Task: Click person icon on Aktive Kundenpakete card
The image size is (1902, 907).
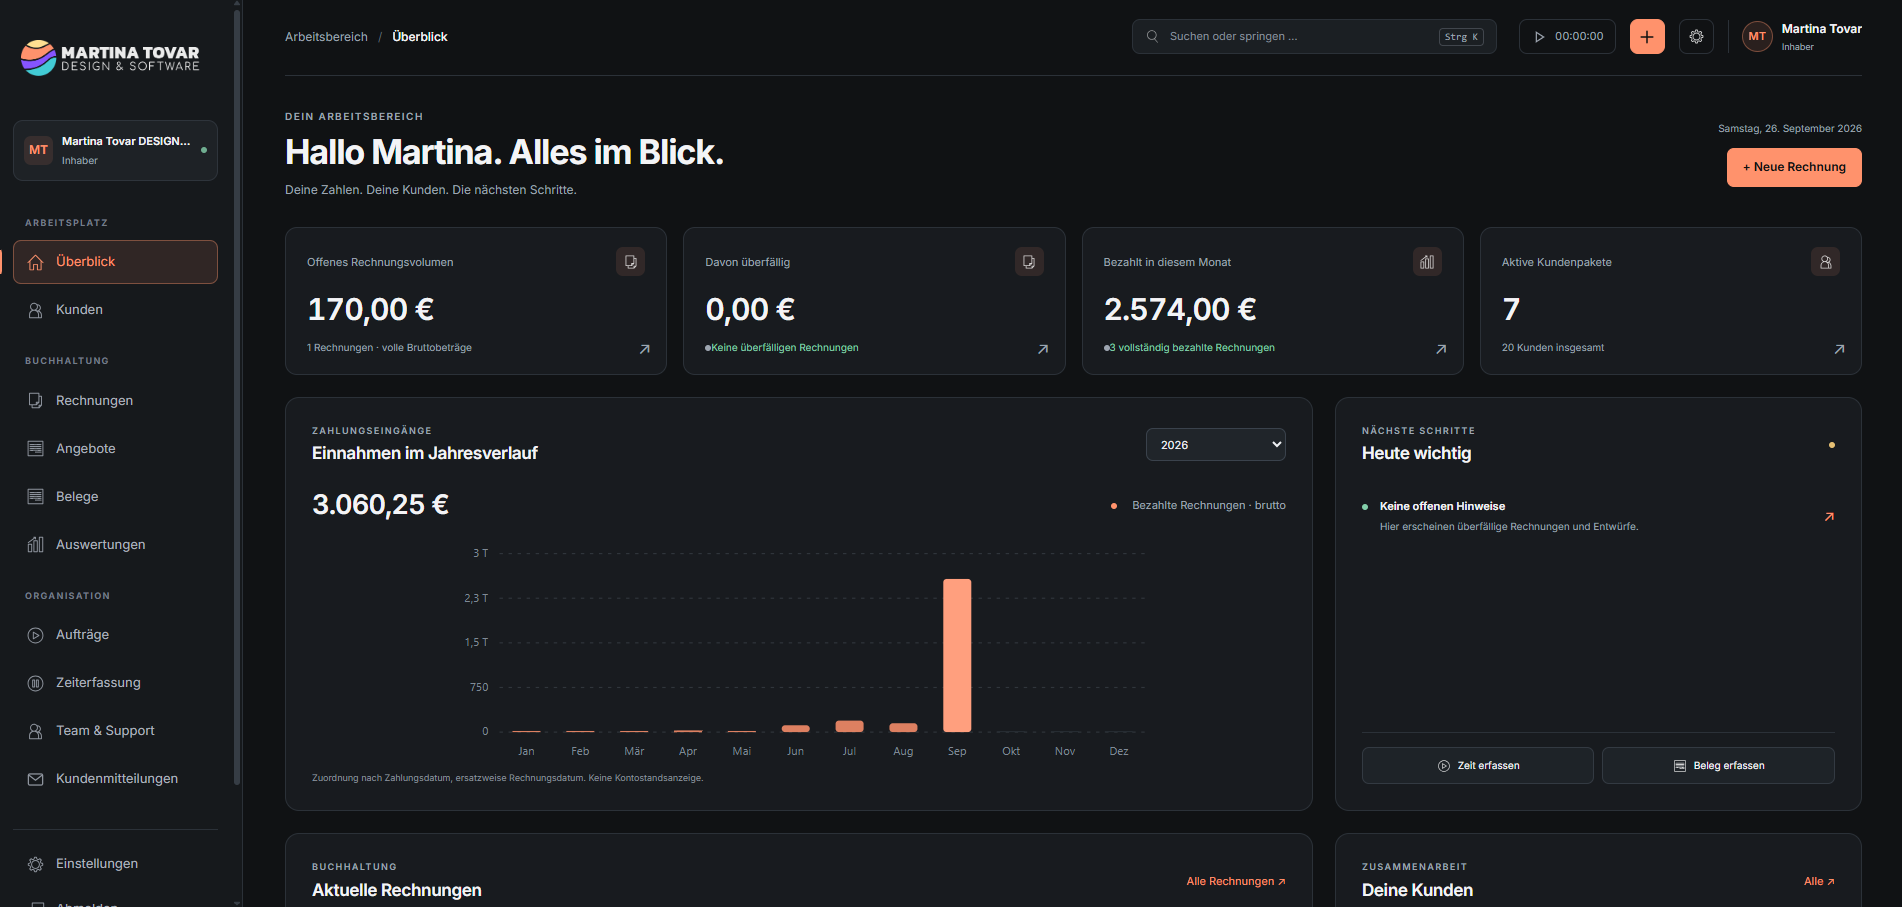Action: pos(1825,262)
